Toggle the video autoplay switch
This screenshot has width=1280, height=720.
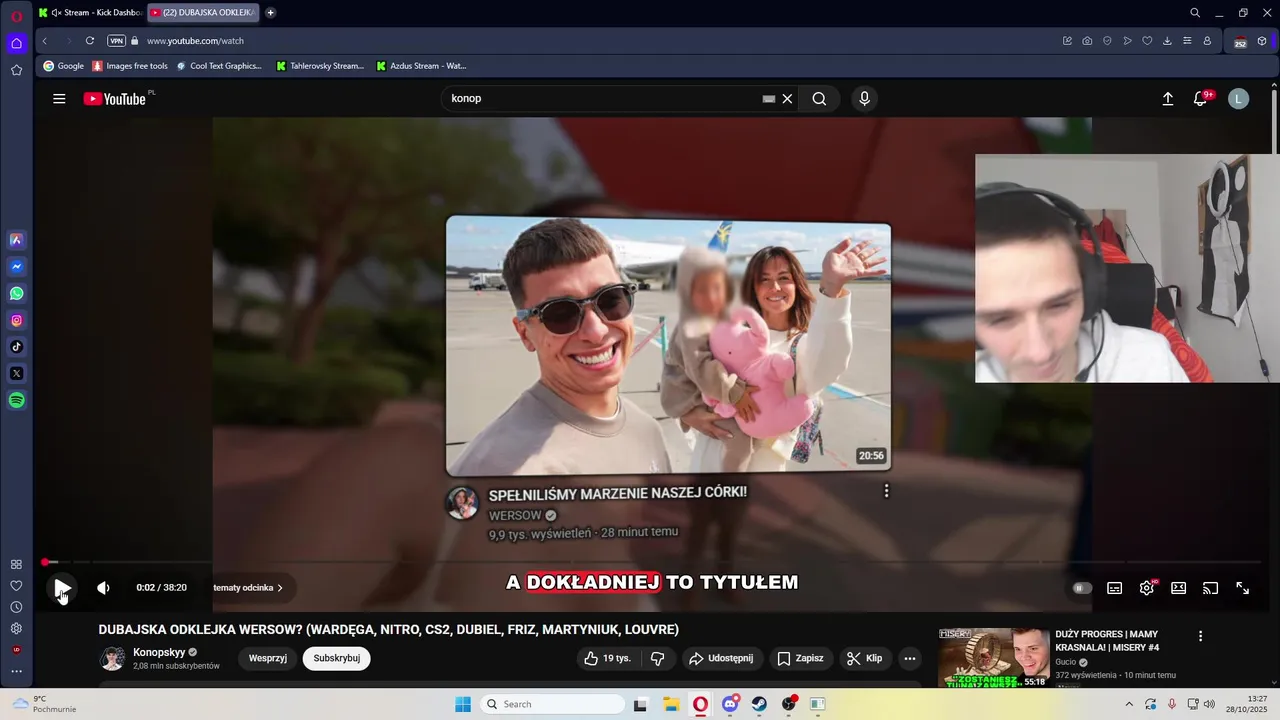click(1081, 588)
